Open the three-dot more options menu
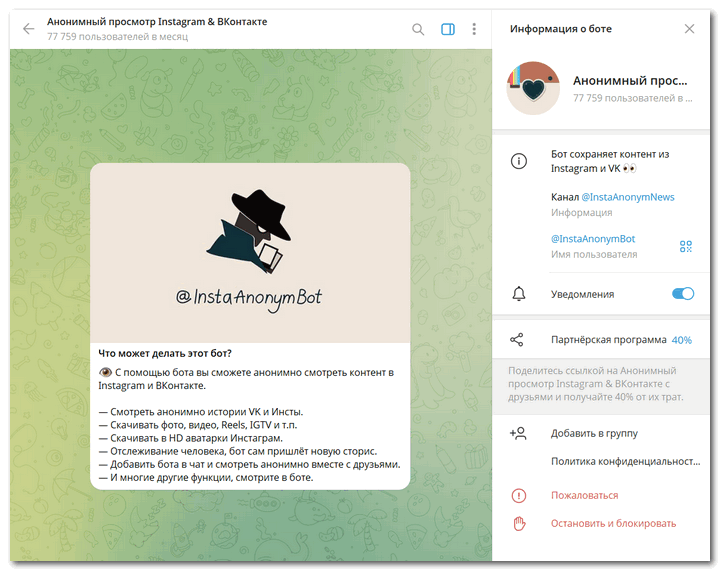The width and height of the screenshot is (721, 572). pos(474,29)
